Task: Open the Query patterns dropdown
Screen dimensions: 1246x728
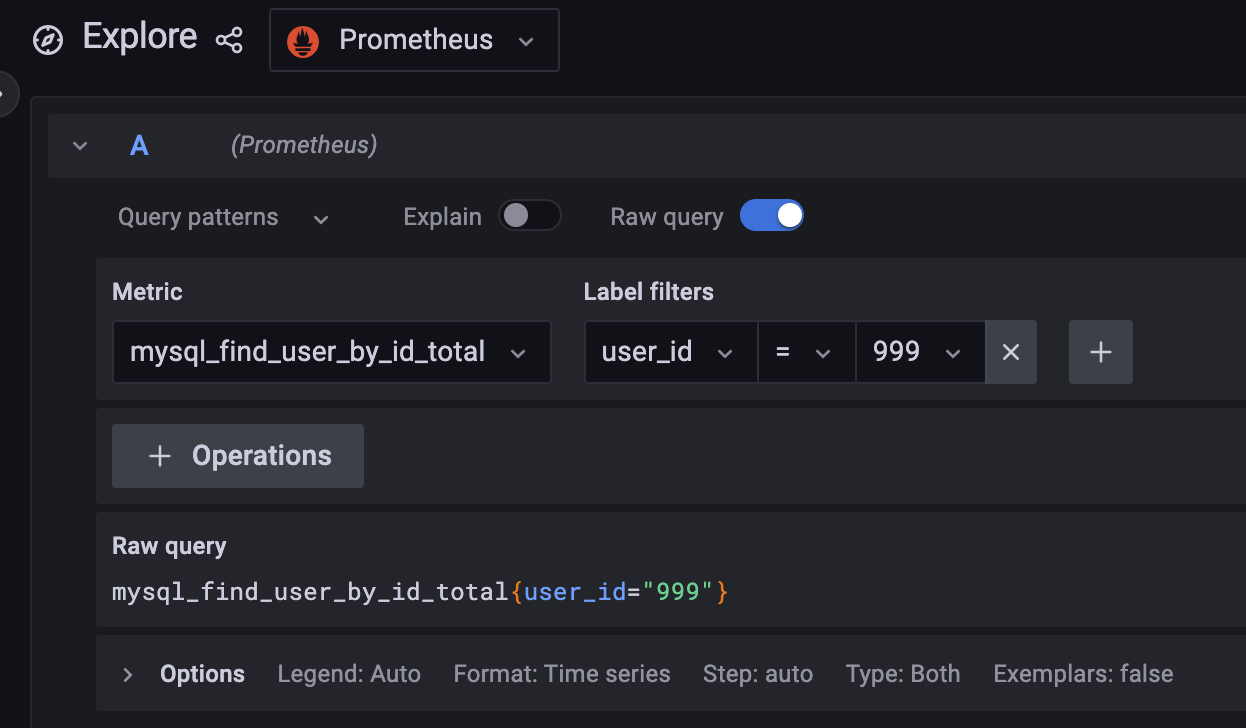Action: pyautogui.click(x=223, y=218)
